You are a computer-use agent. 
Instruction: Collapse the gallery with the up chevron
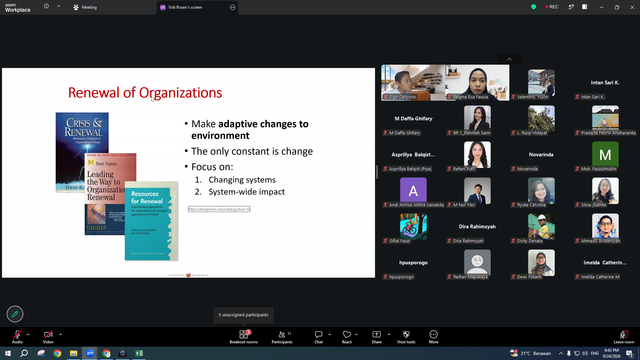tap(509, 59)
